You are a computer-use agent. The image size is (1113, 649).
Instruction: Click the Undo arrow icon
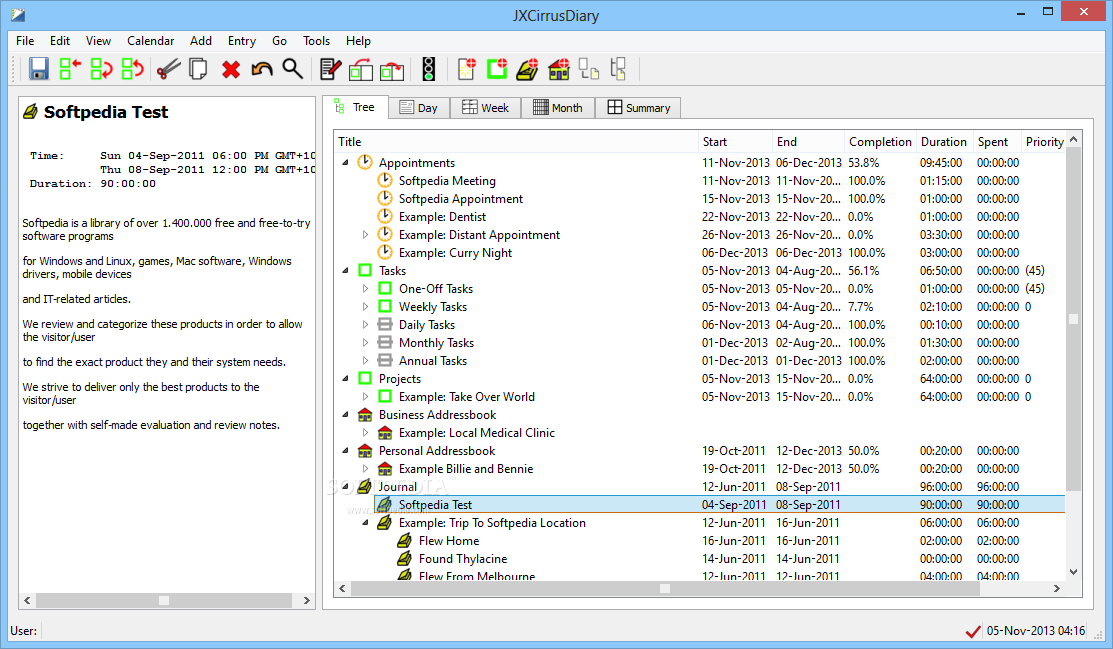tap(262, 69)
